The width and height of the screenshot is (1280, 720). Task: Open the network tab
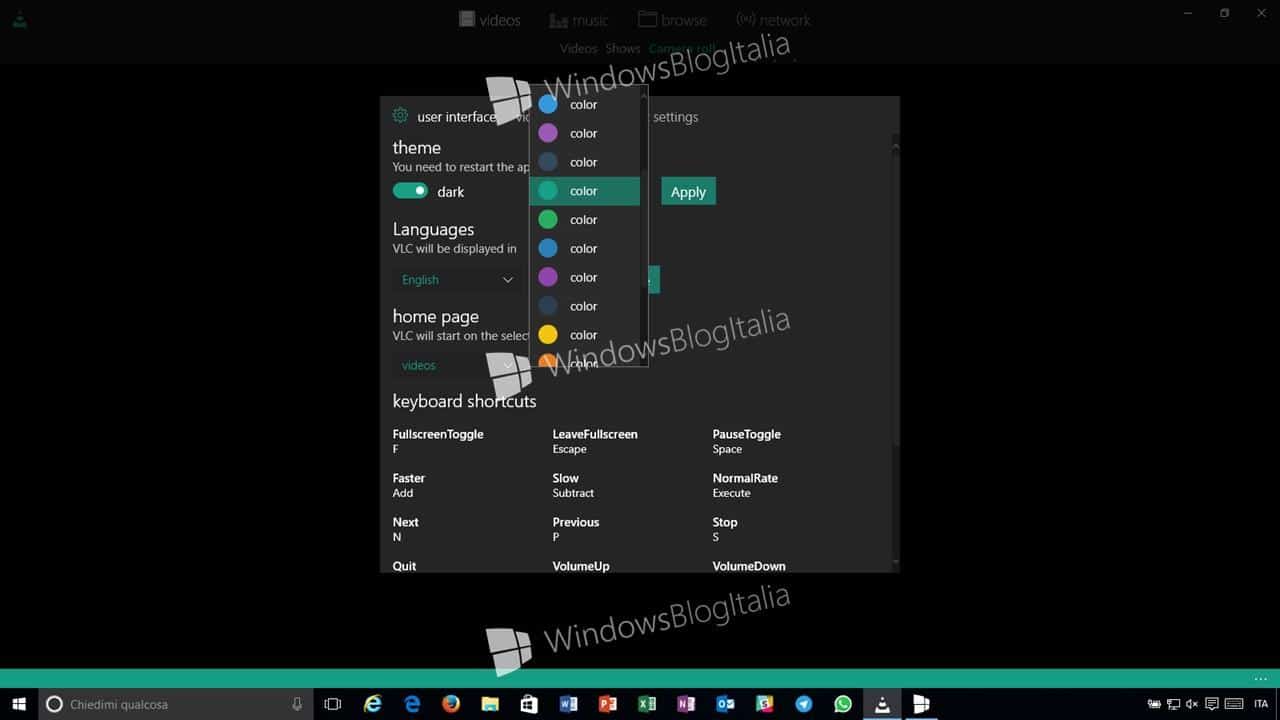pos(773,20)
